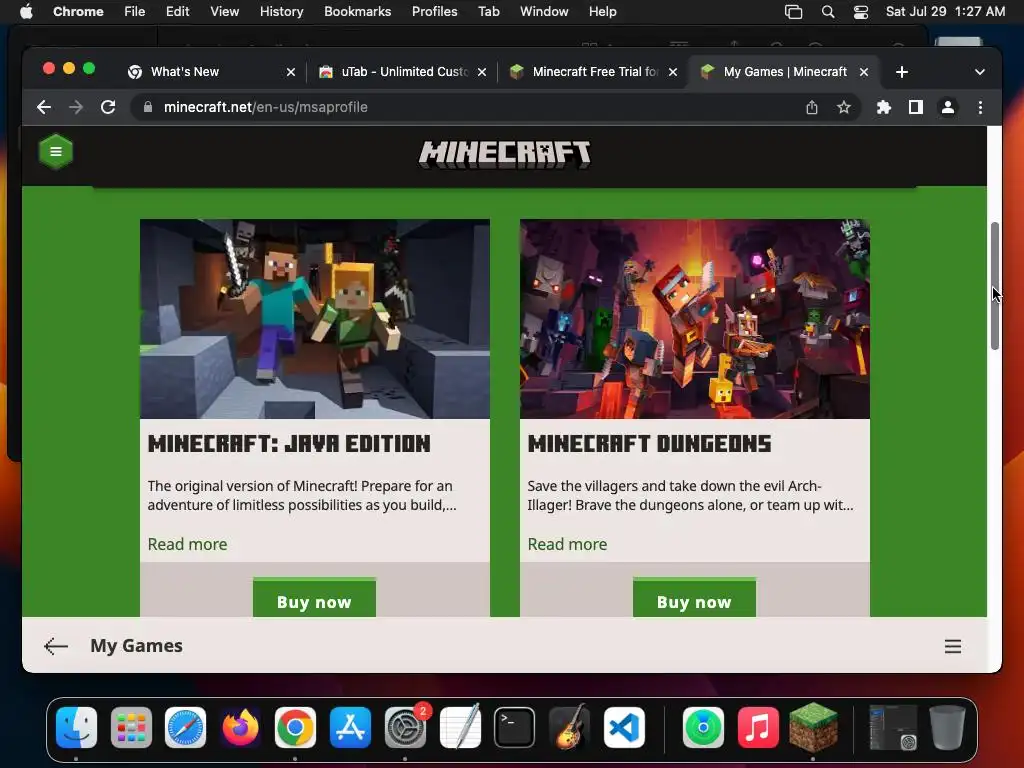Click Buy now for Minecraft: Java Edition

(314, 598)
